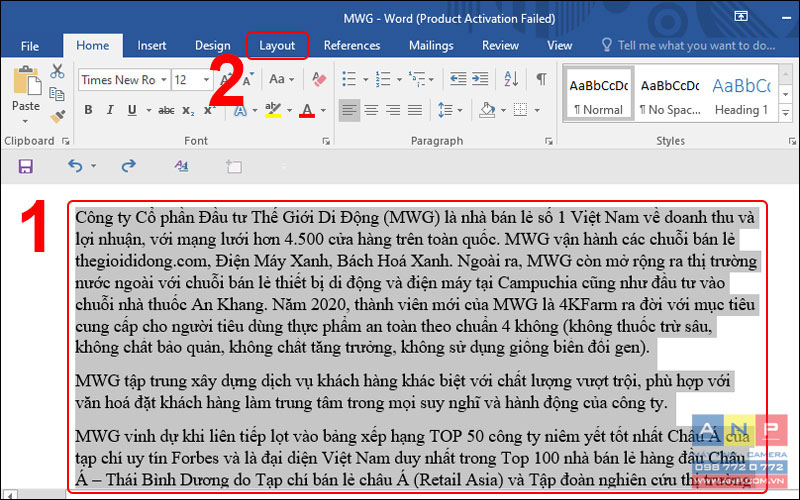Switch to the Insert tab
The image size is (800, 500).
(x=152, y=45)
